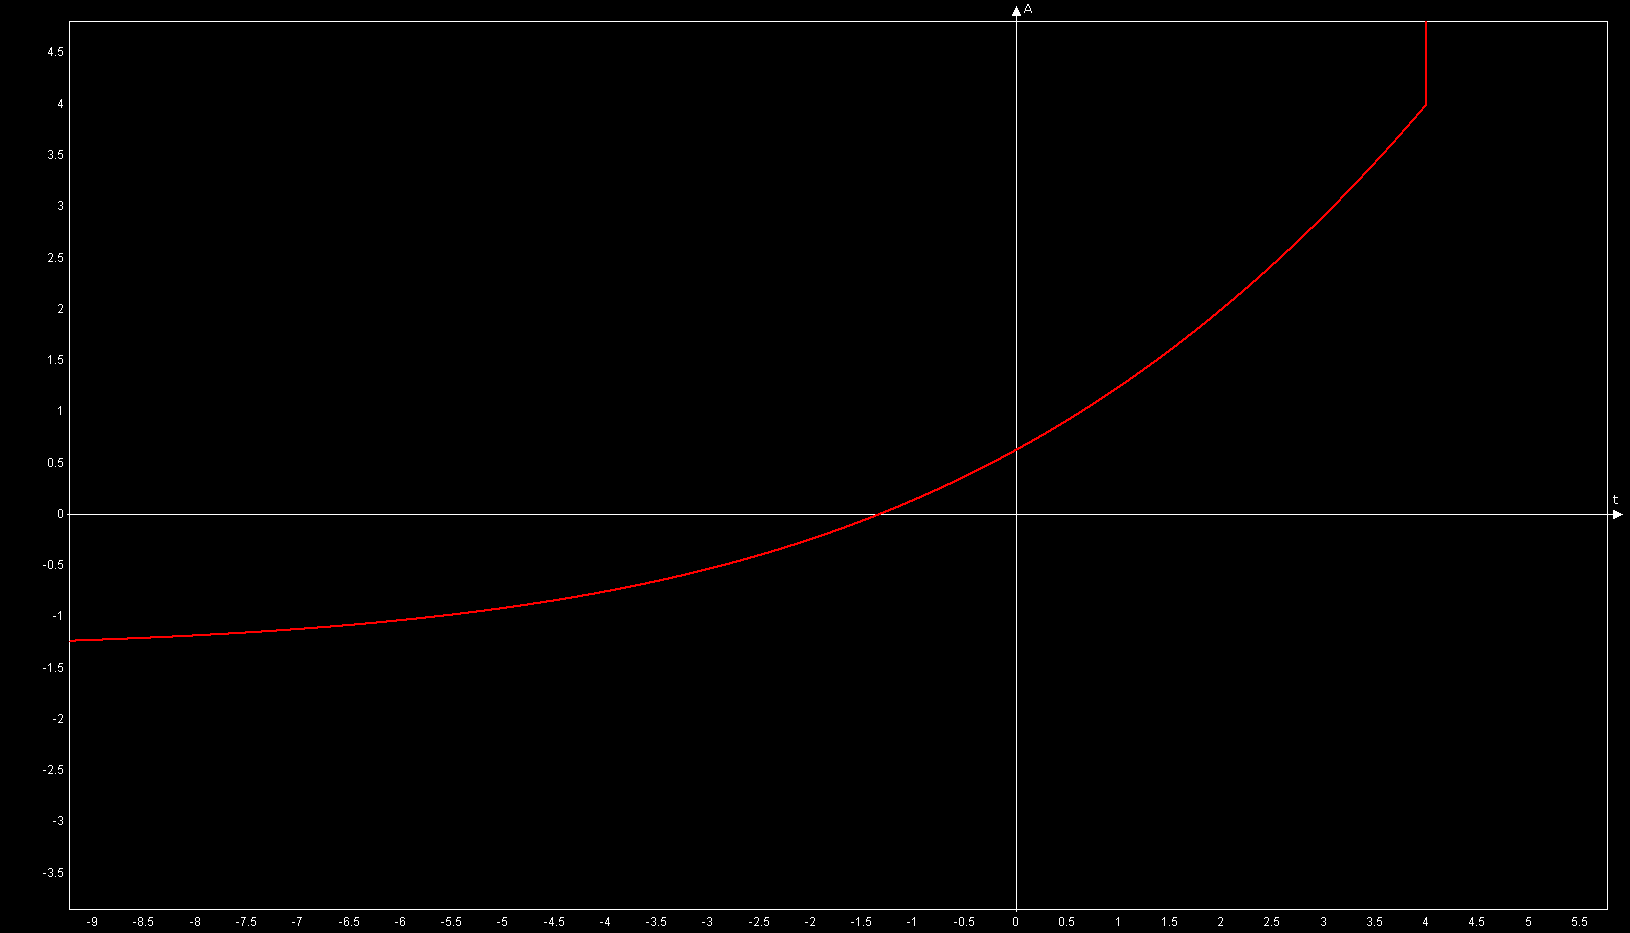Click the 5.5 tick label on the bottom scale
This screenshot has width=1630, height=933.
[1579, 922]
